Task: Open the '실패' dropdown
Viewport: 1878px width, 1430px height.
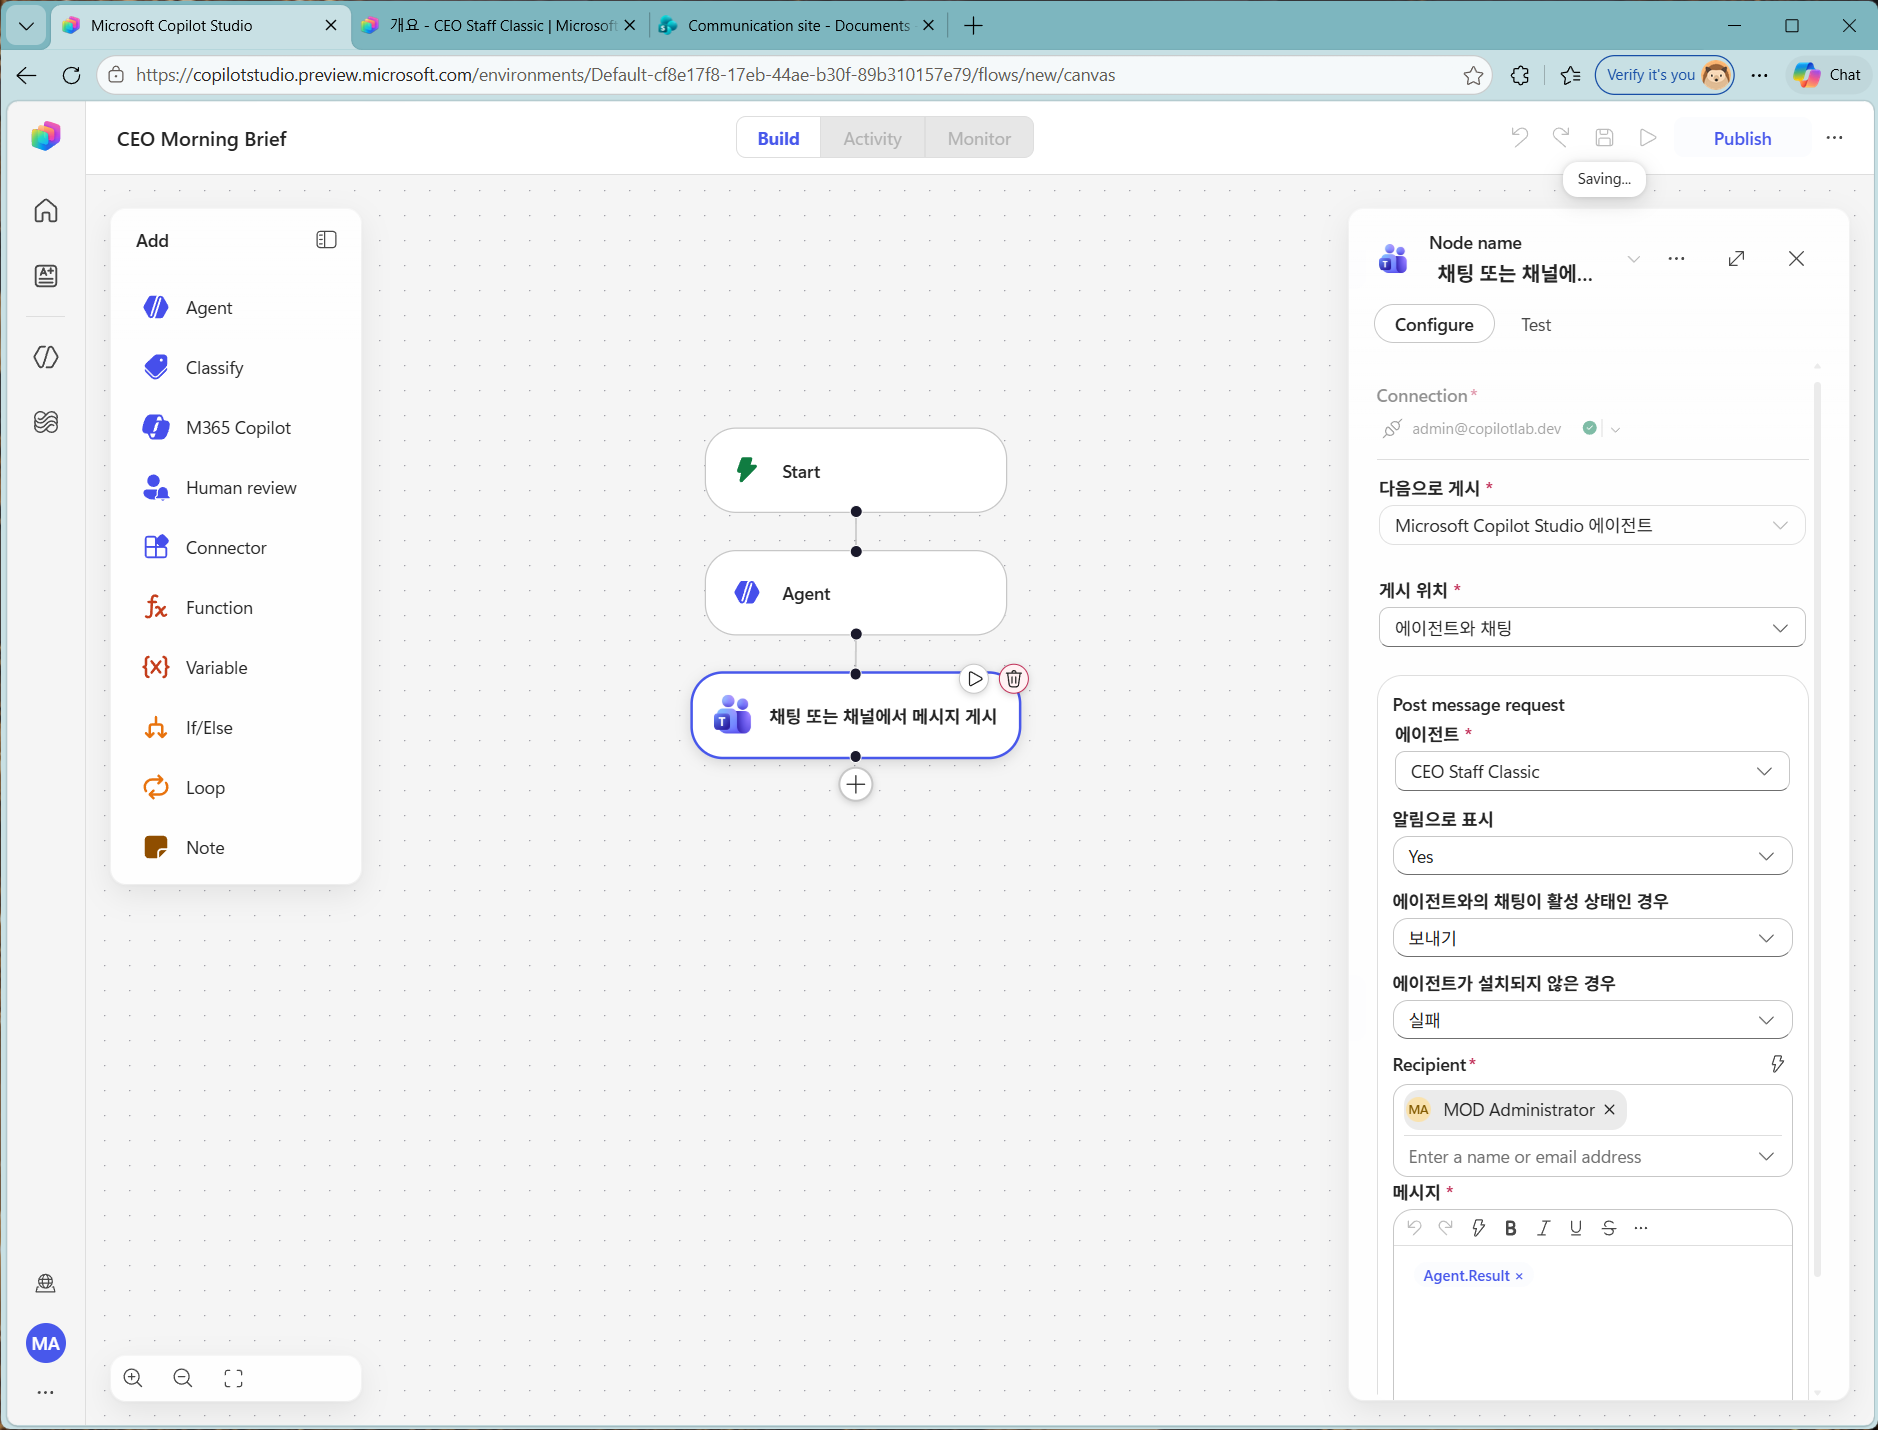Action: [x=1592, y=1020]
